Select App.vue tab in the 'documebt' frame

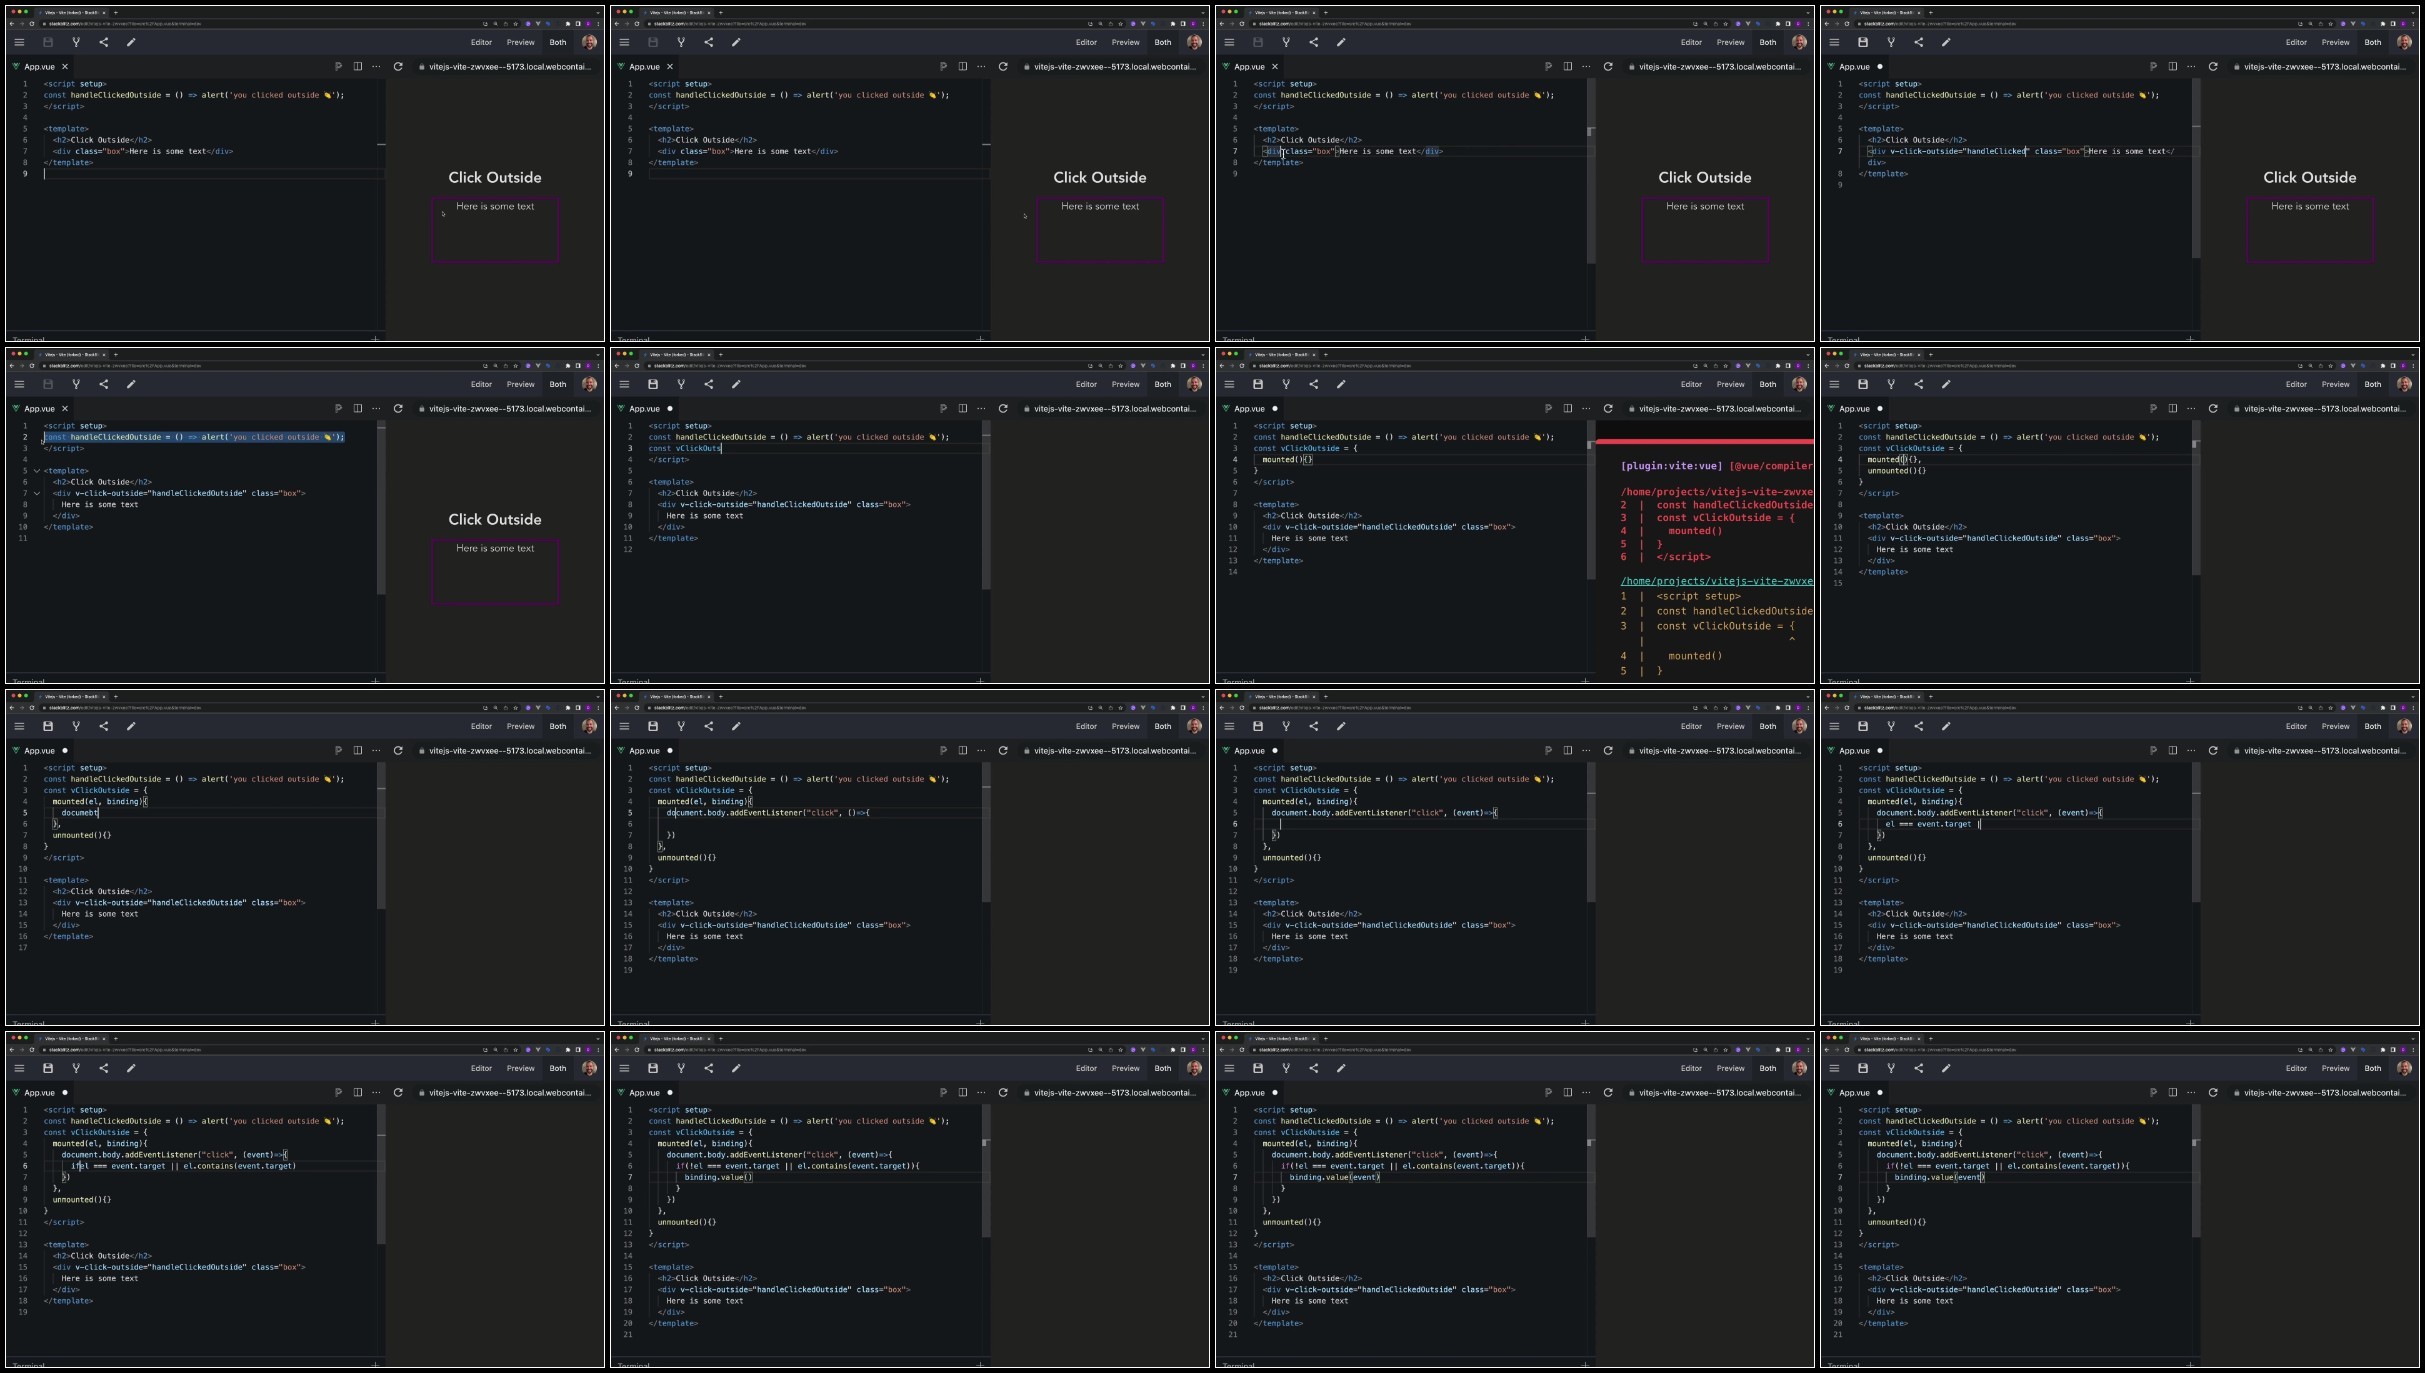point(39,750)
